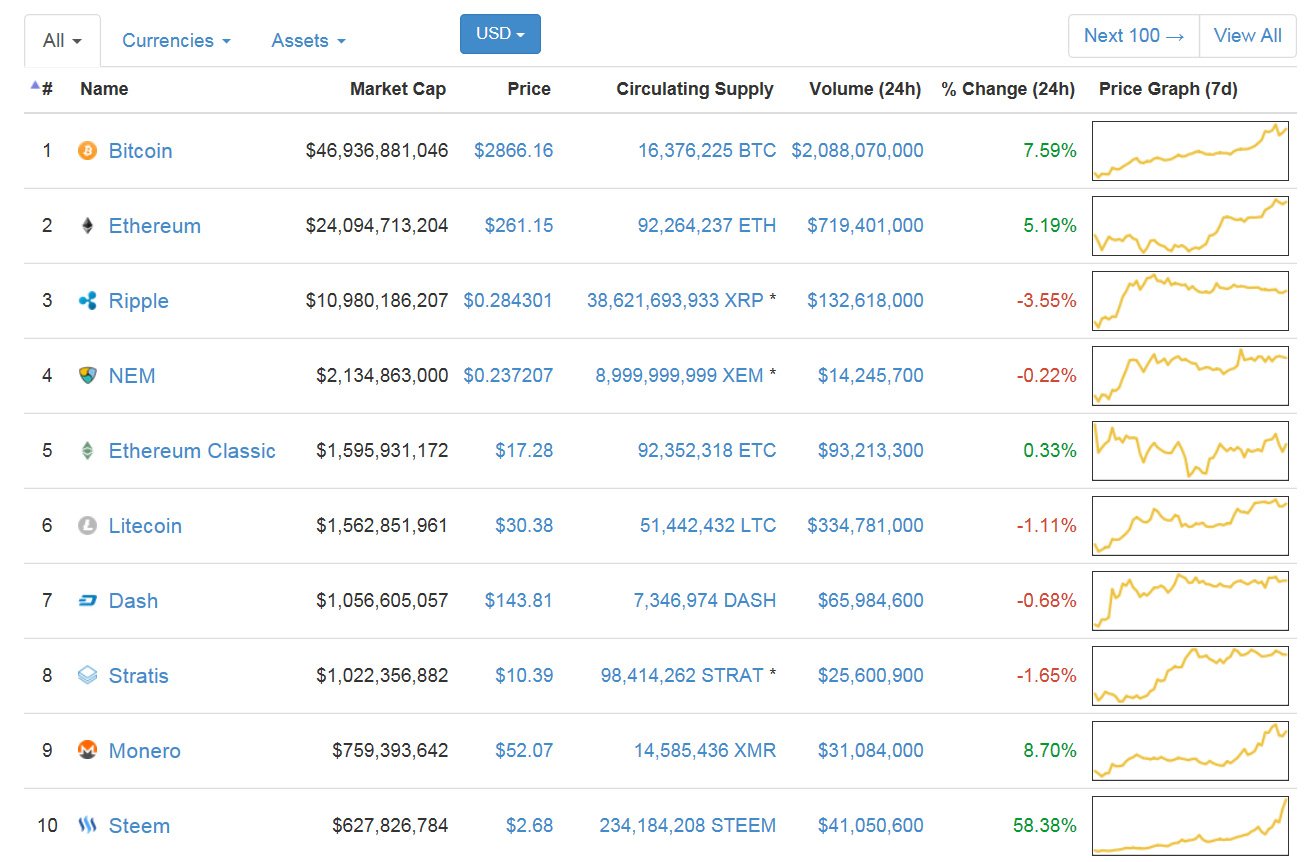Click the Steem logo icon
1313x862 pixels.
(88, 826)
